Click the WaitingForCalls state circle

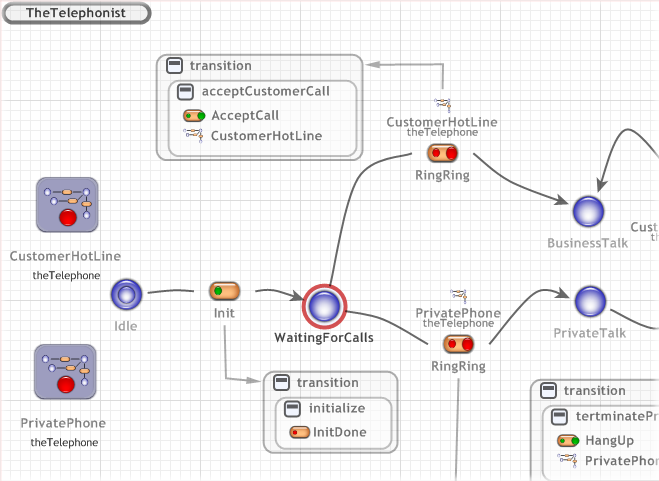coord(324,306)
